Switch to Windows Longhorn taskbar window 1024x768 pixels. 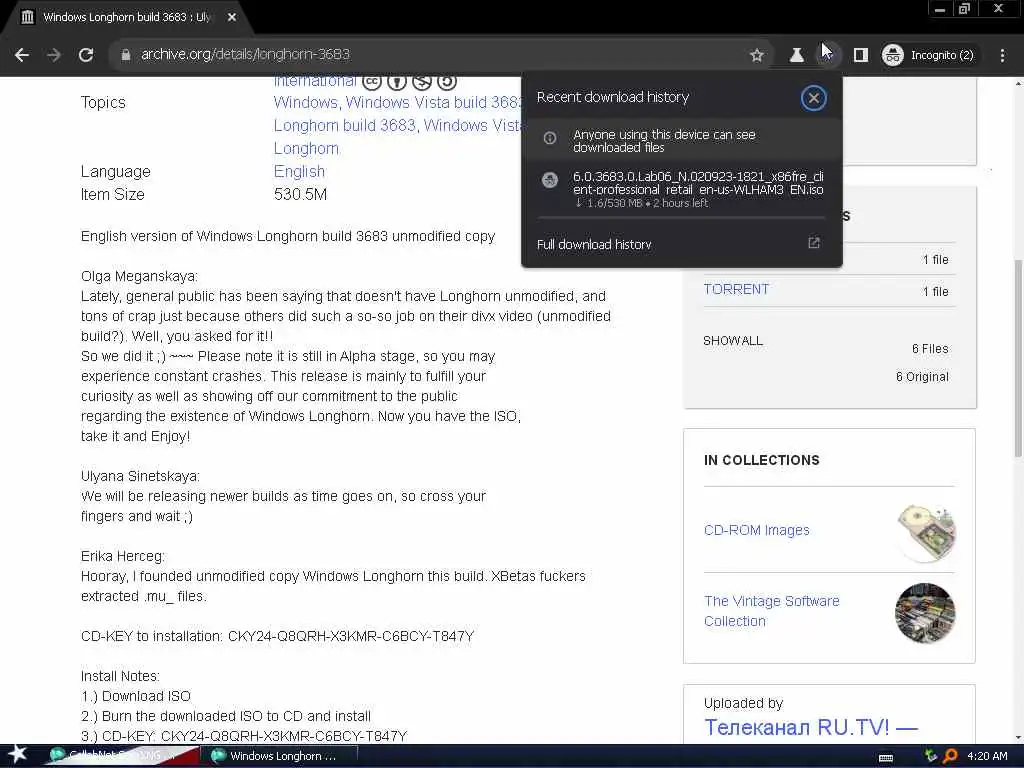tap(278, 756)
